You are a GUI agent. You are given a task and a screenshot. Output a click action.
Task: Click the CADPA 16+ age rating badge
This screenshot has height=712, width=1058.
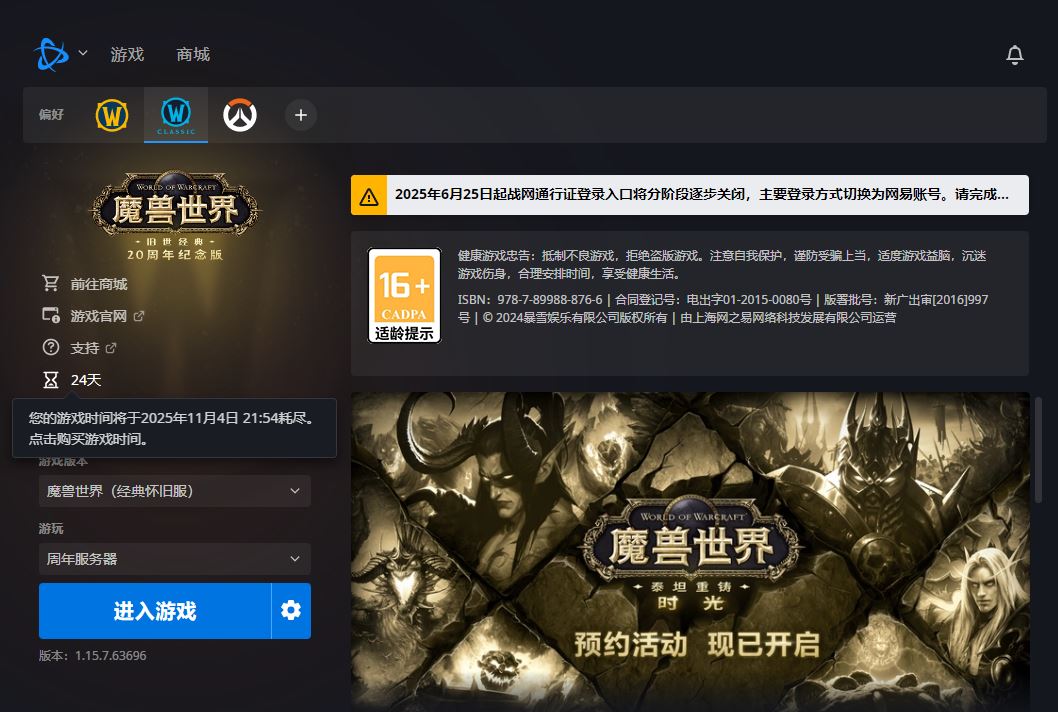[404, 296]
